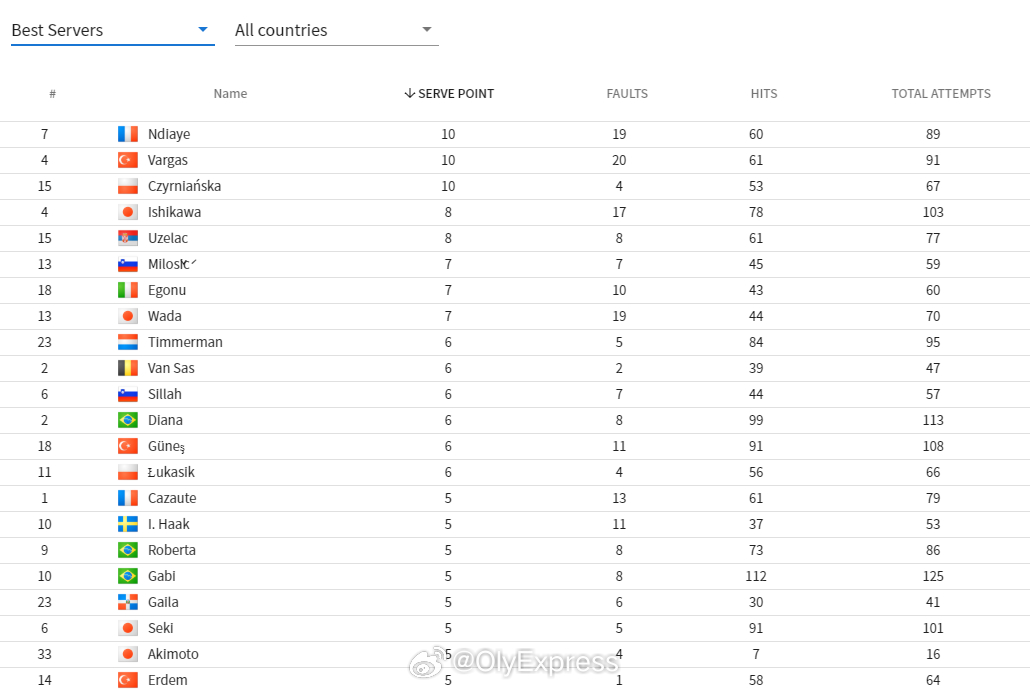Click Van Sas's Belgian flag icon

coord(128,368)
